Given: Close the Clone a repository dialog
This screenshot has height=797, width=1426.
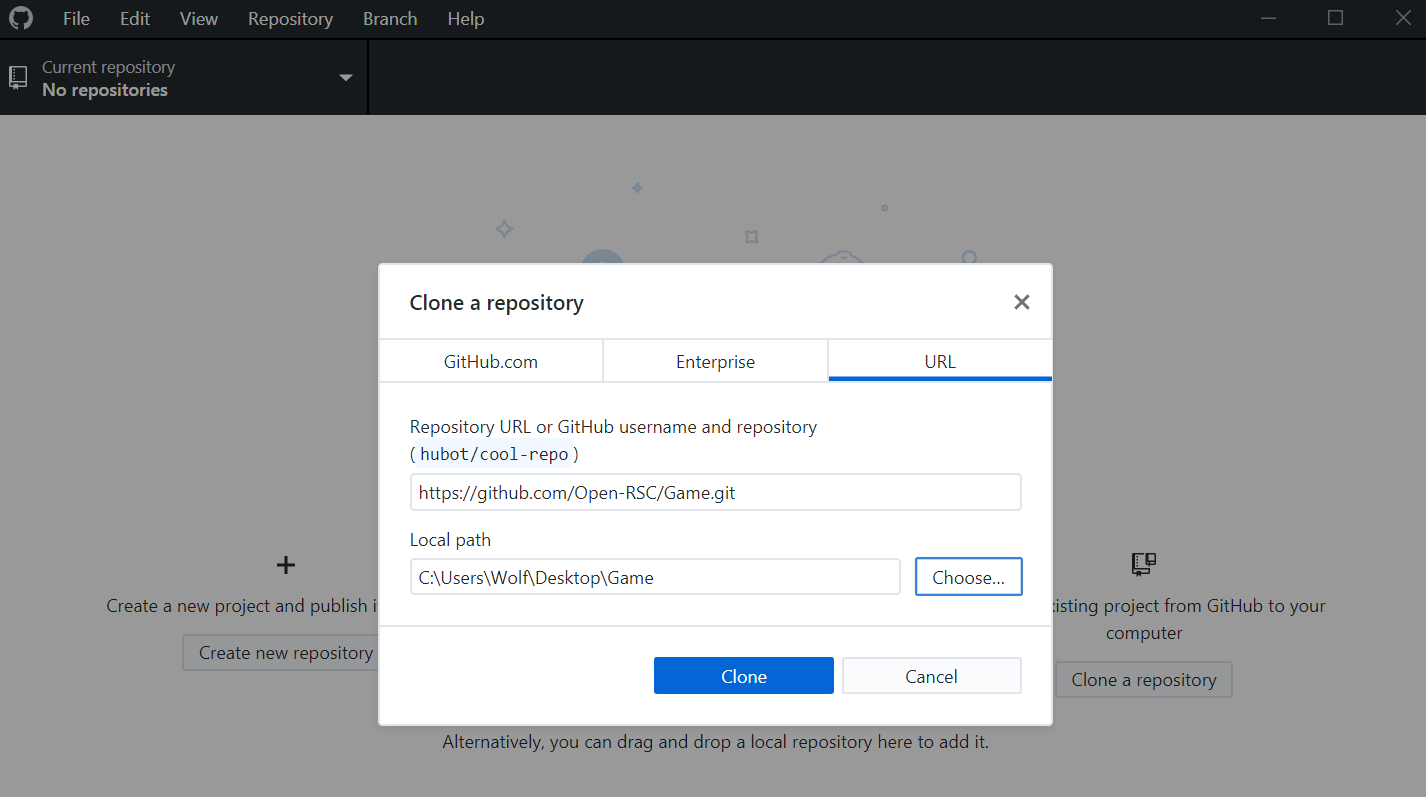Looking at the screenshot, I should [x=1021, y=302].
